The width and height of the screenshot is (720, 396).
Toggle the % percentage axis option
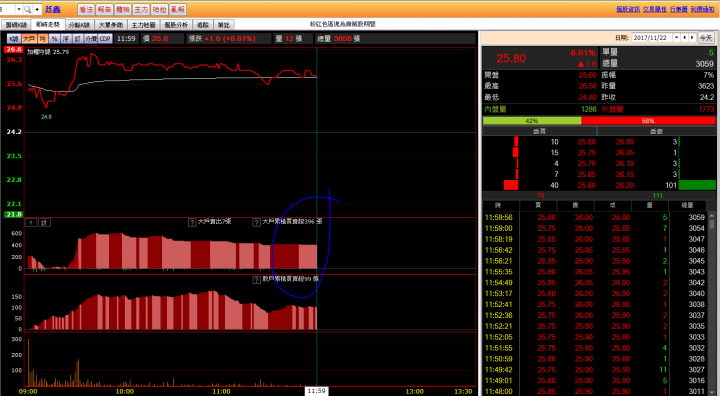tap(55, 39)
